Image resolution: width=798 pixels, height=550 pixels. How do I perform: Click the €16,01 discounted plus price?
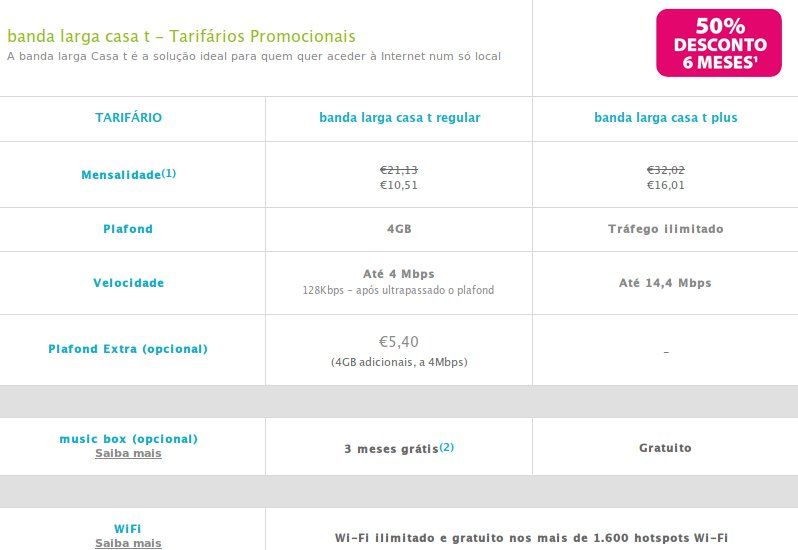pyautogui.click(x=665, y=185)
